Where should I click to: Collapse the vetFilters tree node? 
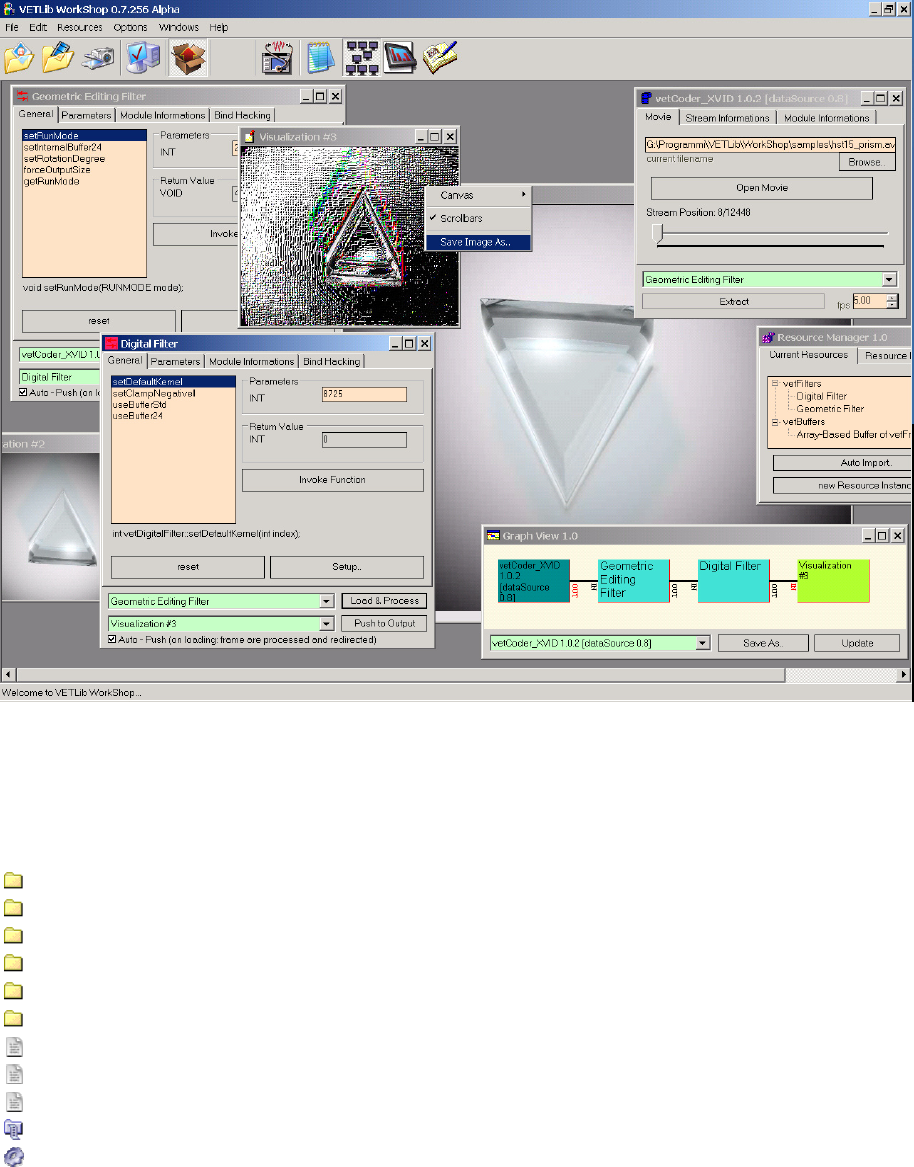click(x=775, y=383)
